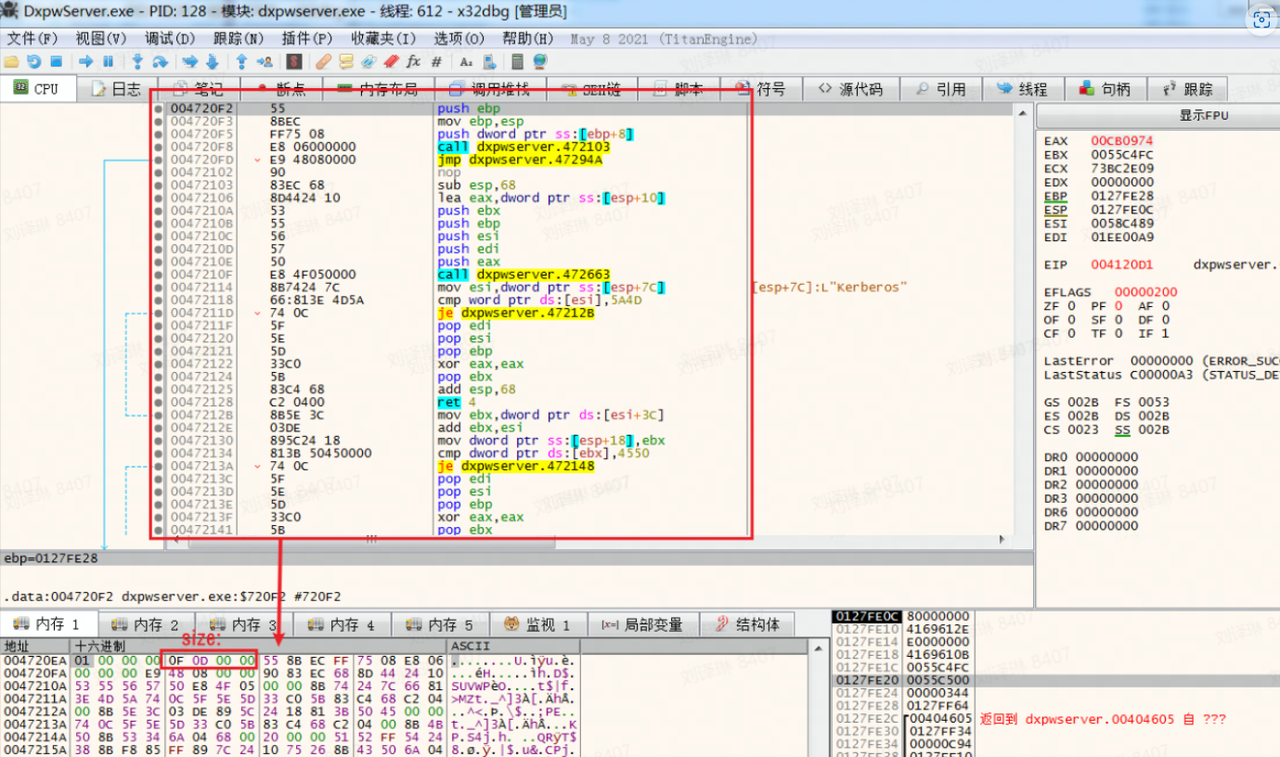Click the Run to User Code icon

265,61
